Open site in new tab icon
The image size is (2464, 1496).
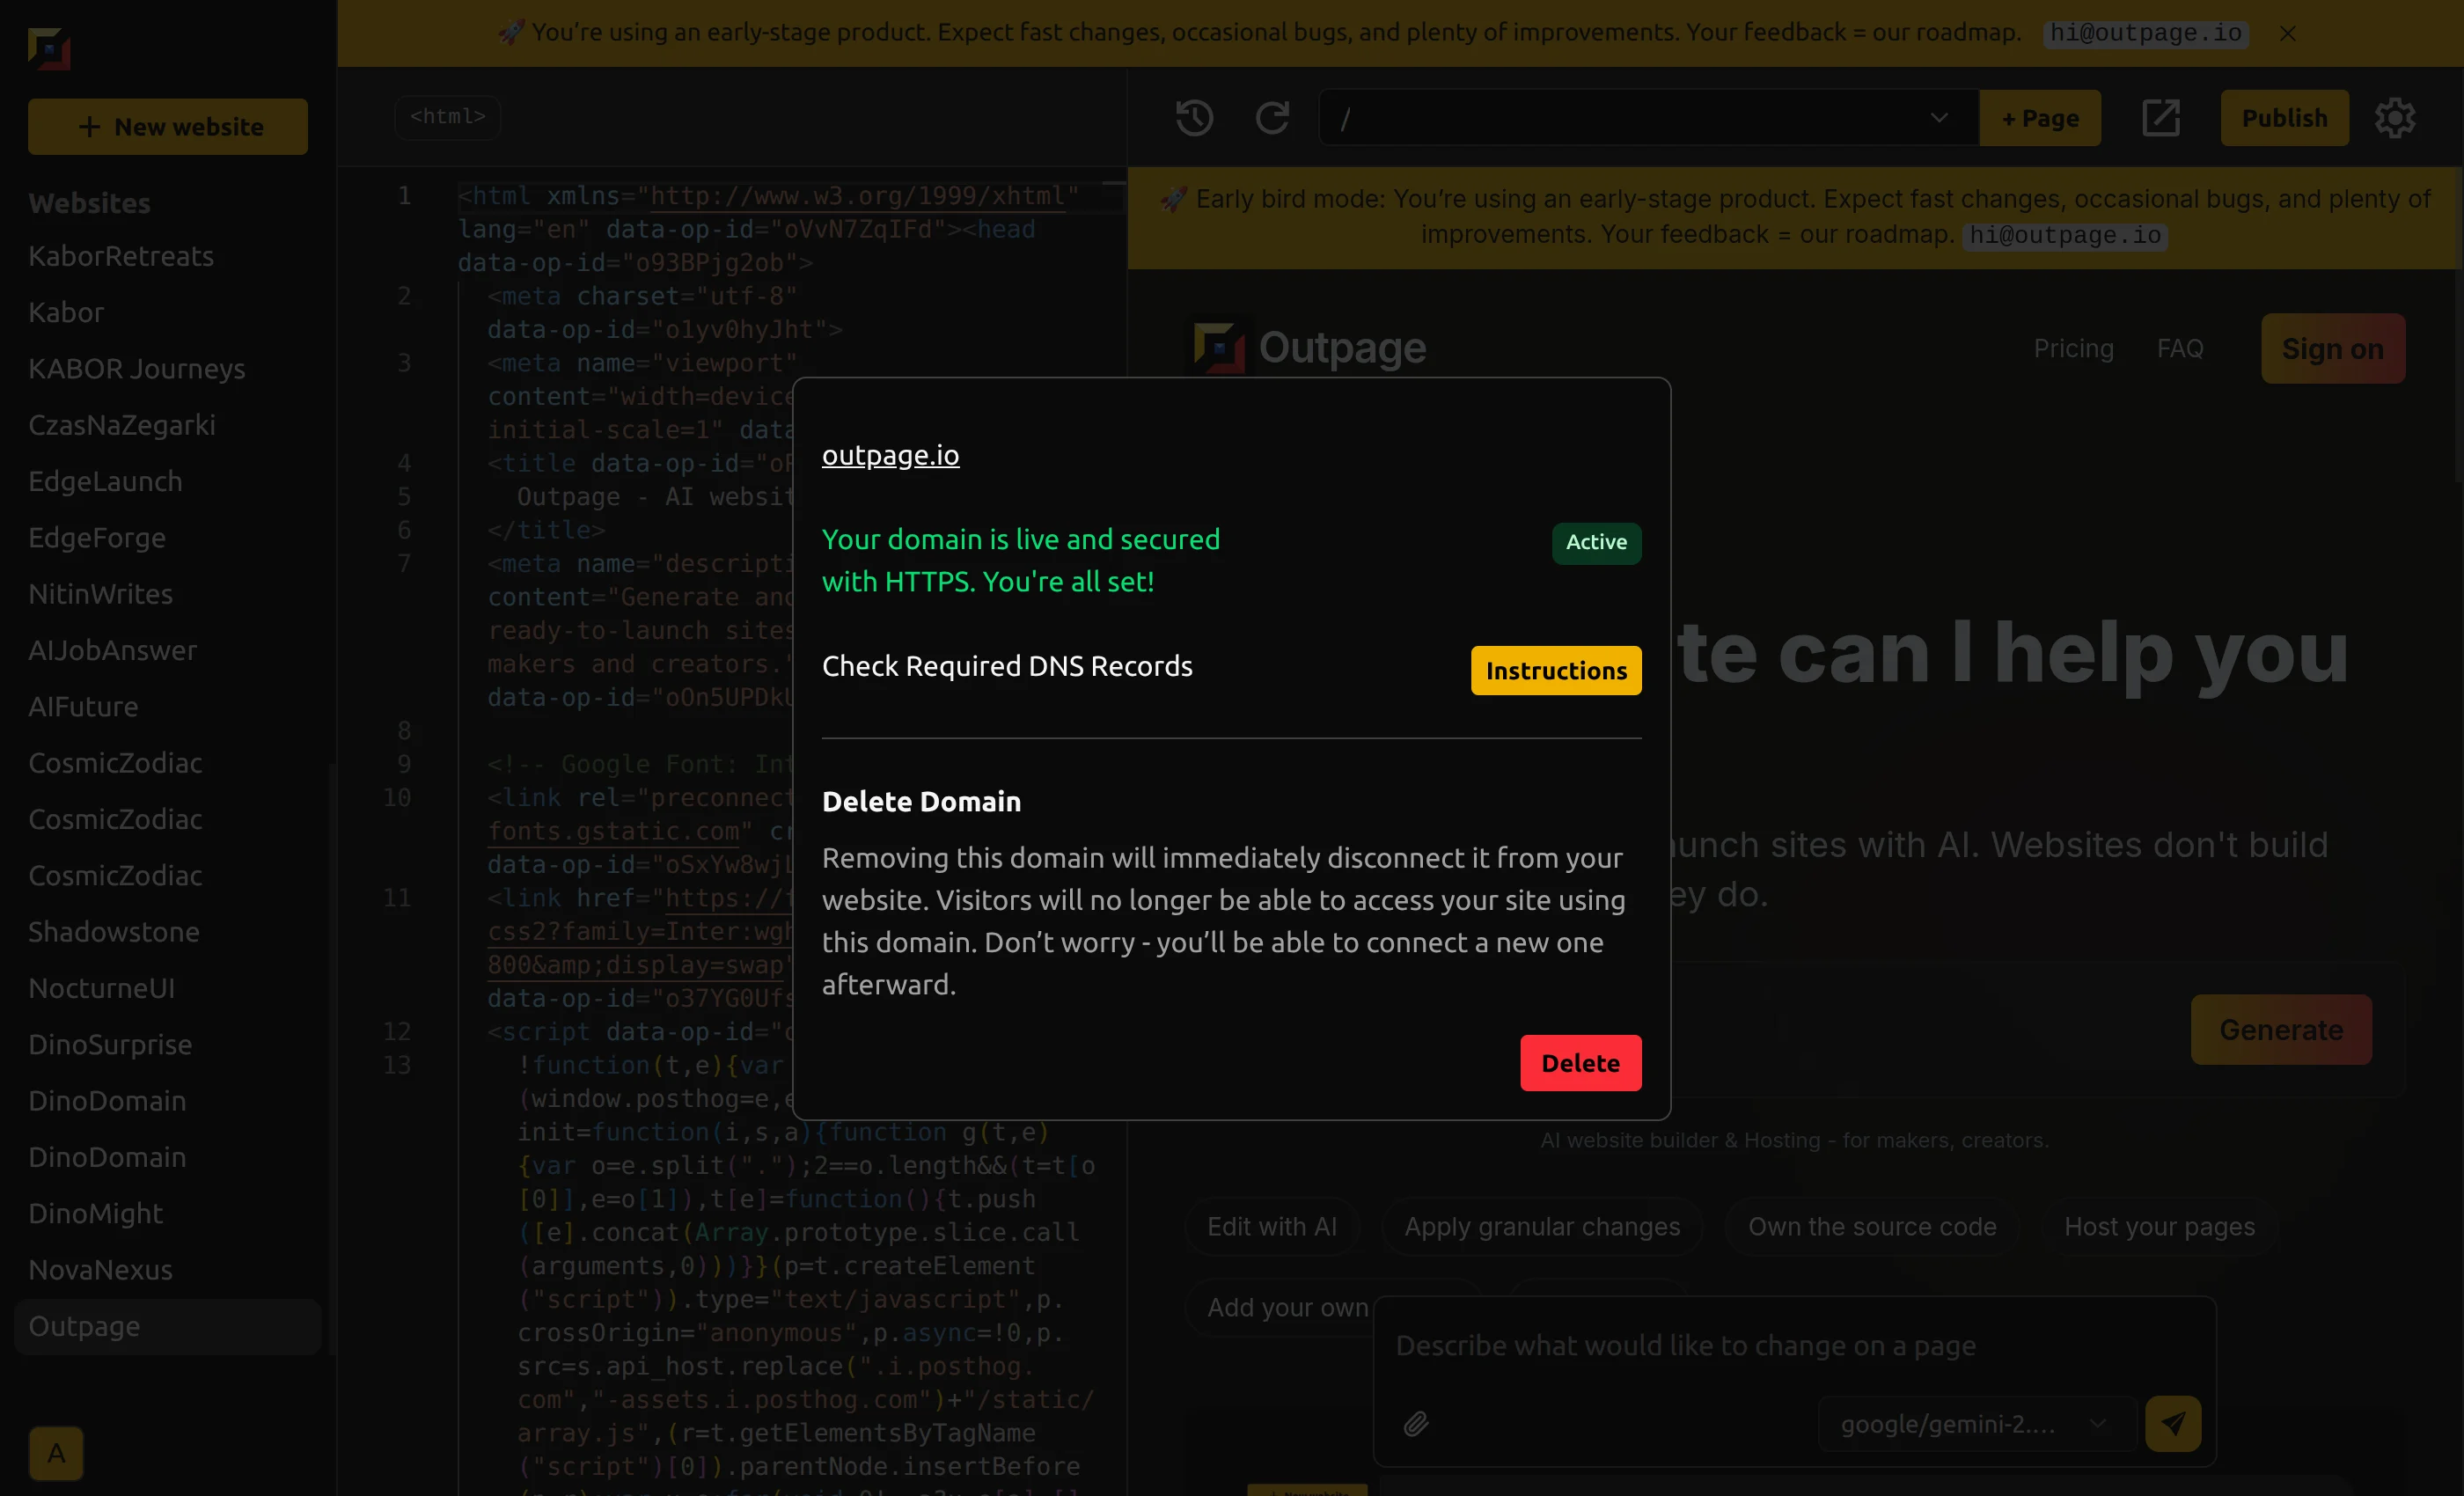click(x=2160, y=118)
